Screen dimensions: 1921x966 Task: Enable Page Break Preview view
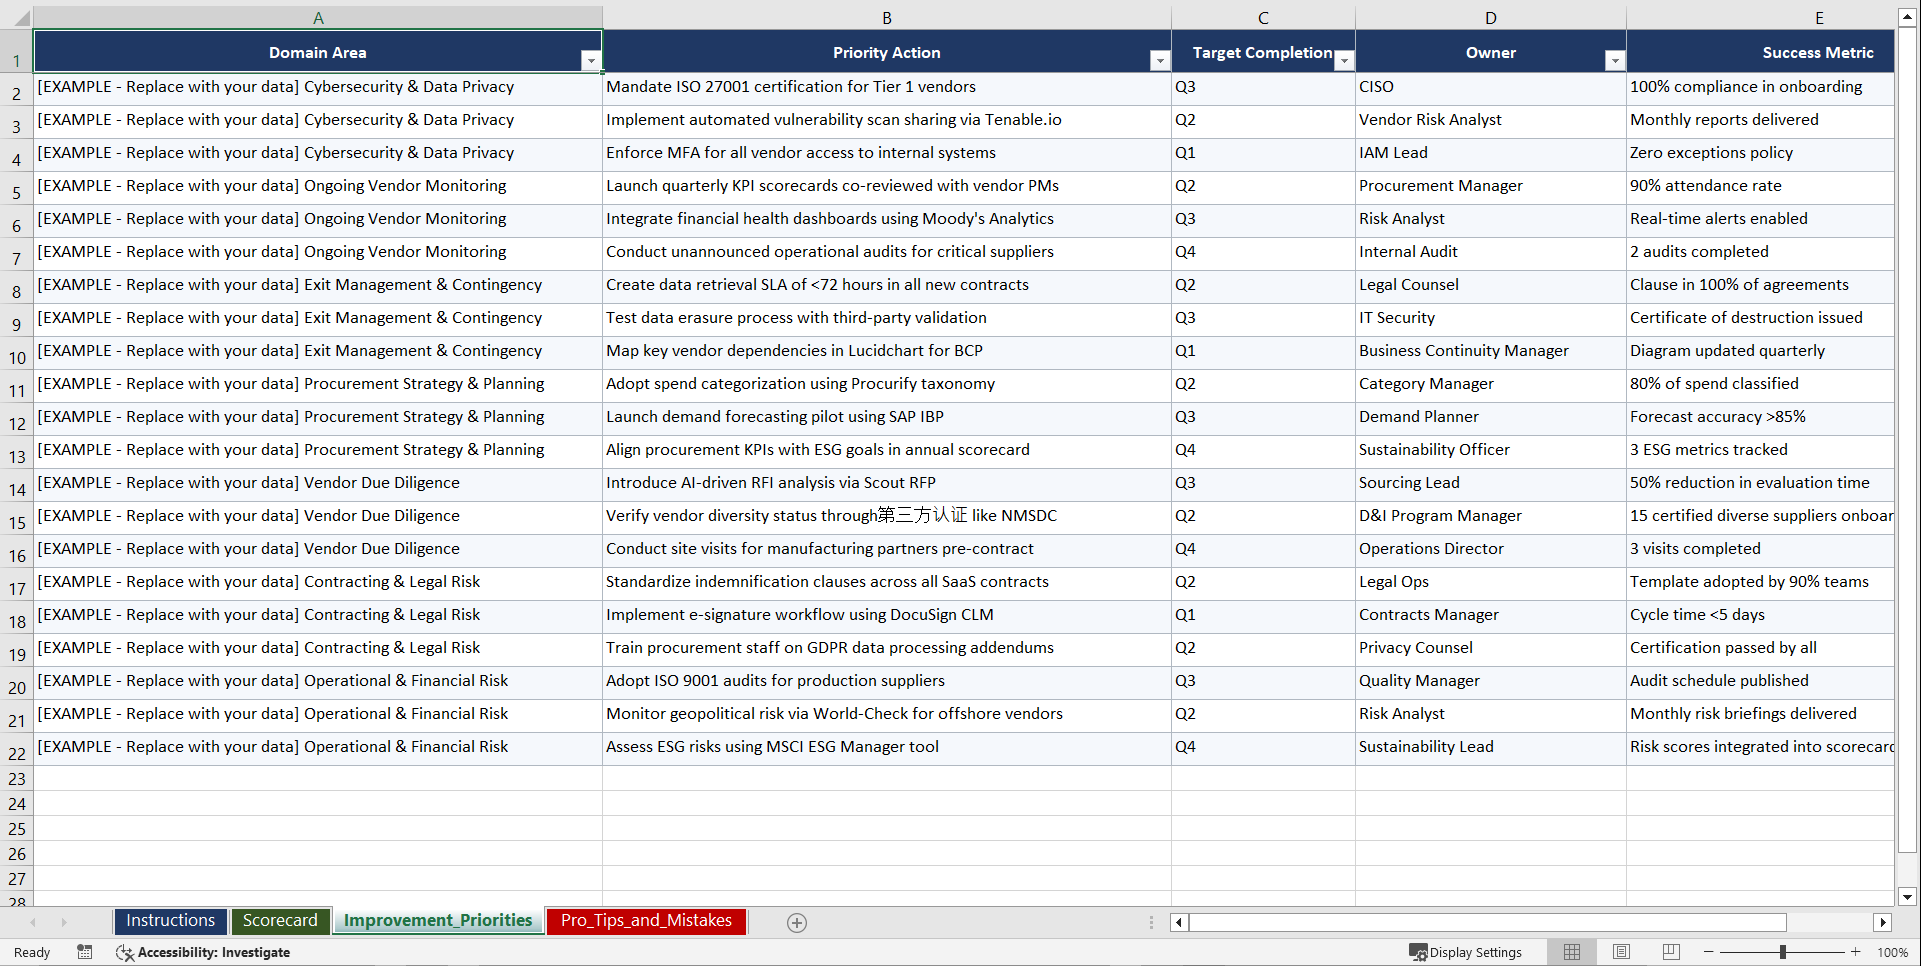pos(1669,951)
